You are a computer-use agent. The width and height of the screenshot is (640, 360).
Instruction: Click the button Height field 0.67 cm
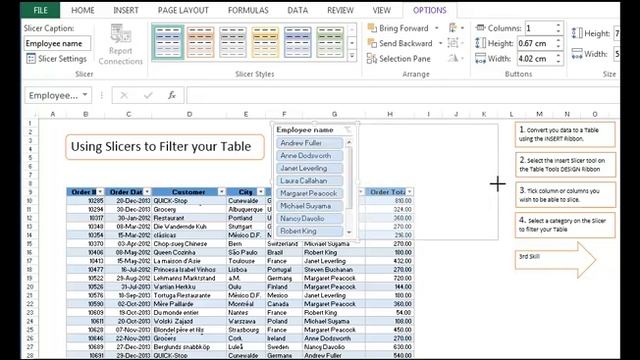click(535, 43)
